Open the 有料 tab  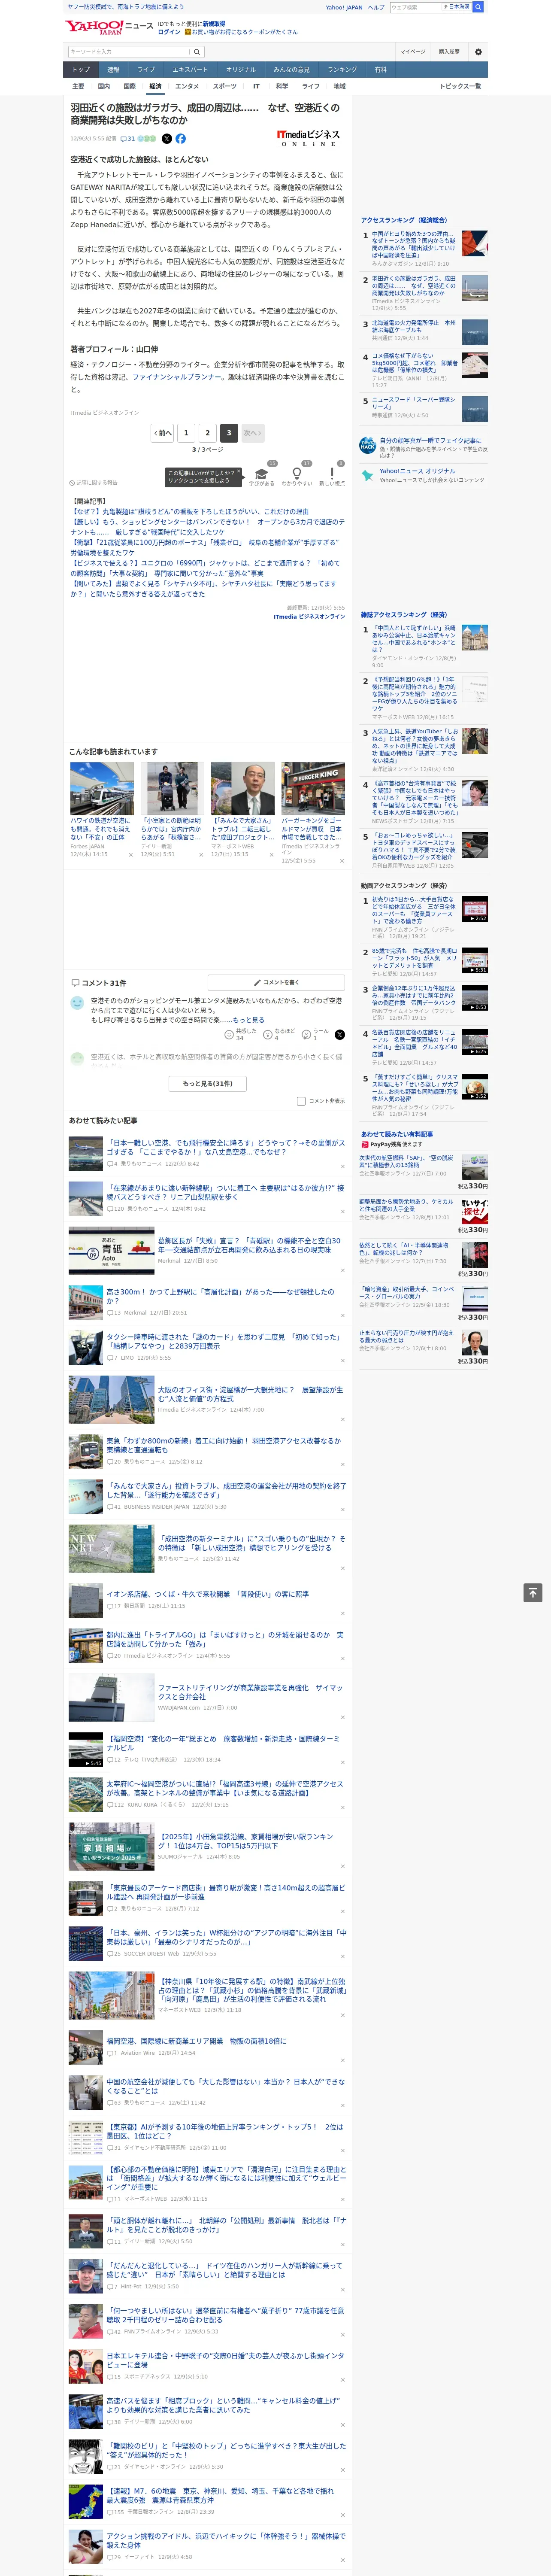pos(380,70)
